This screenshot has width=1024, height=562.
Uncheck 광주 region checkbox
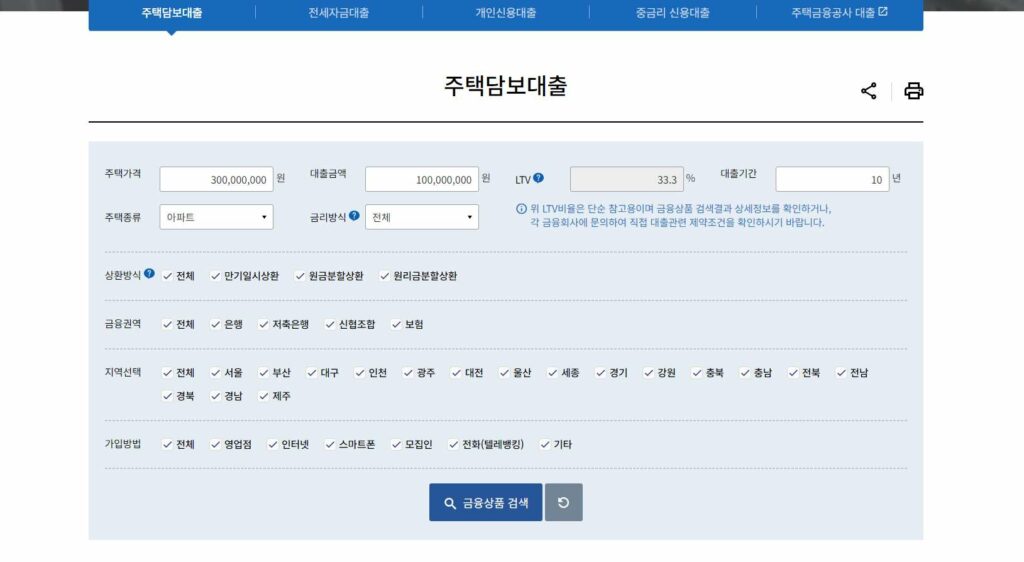408,373
